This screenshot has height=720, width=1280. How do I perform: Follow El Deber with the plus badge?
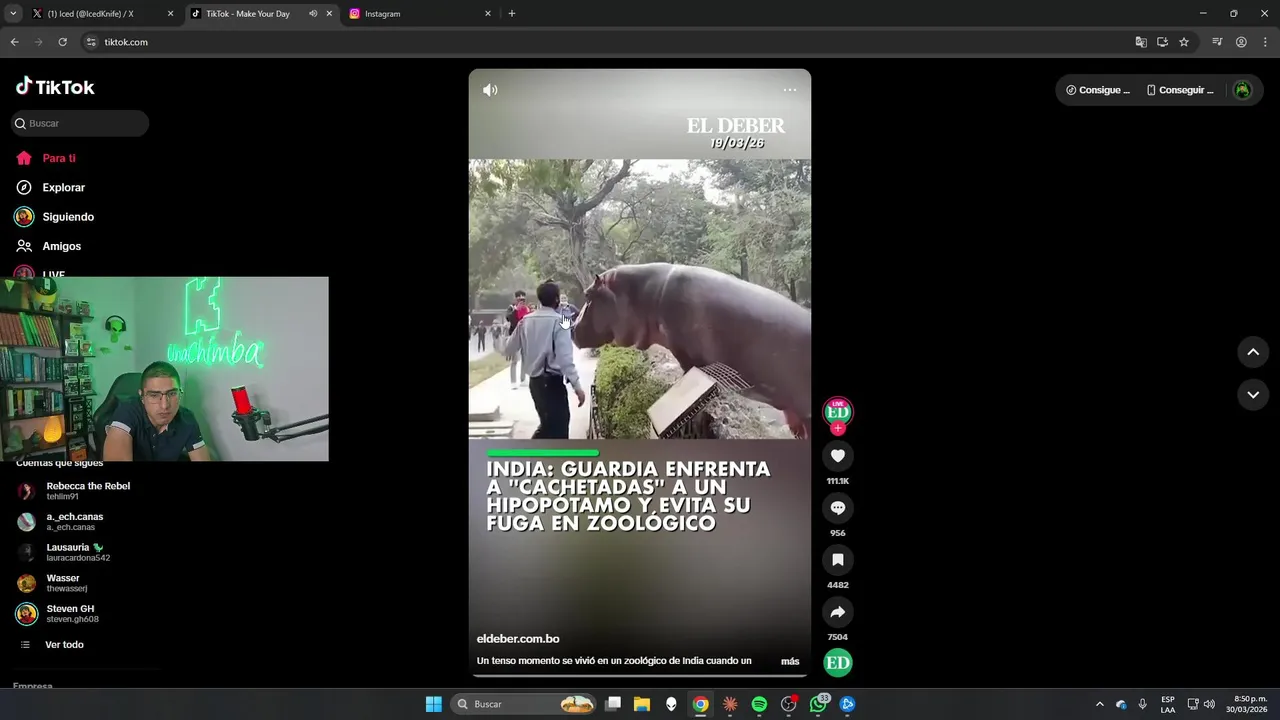point(838,428)
